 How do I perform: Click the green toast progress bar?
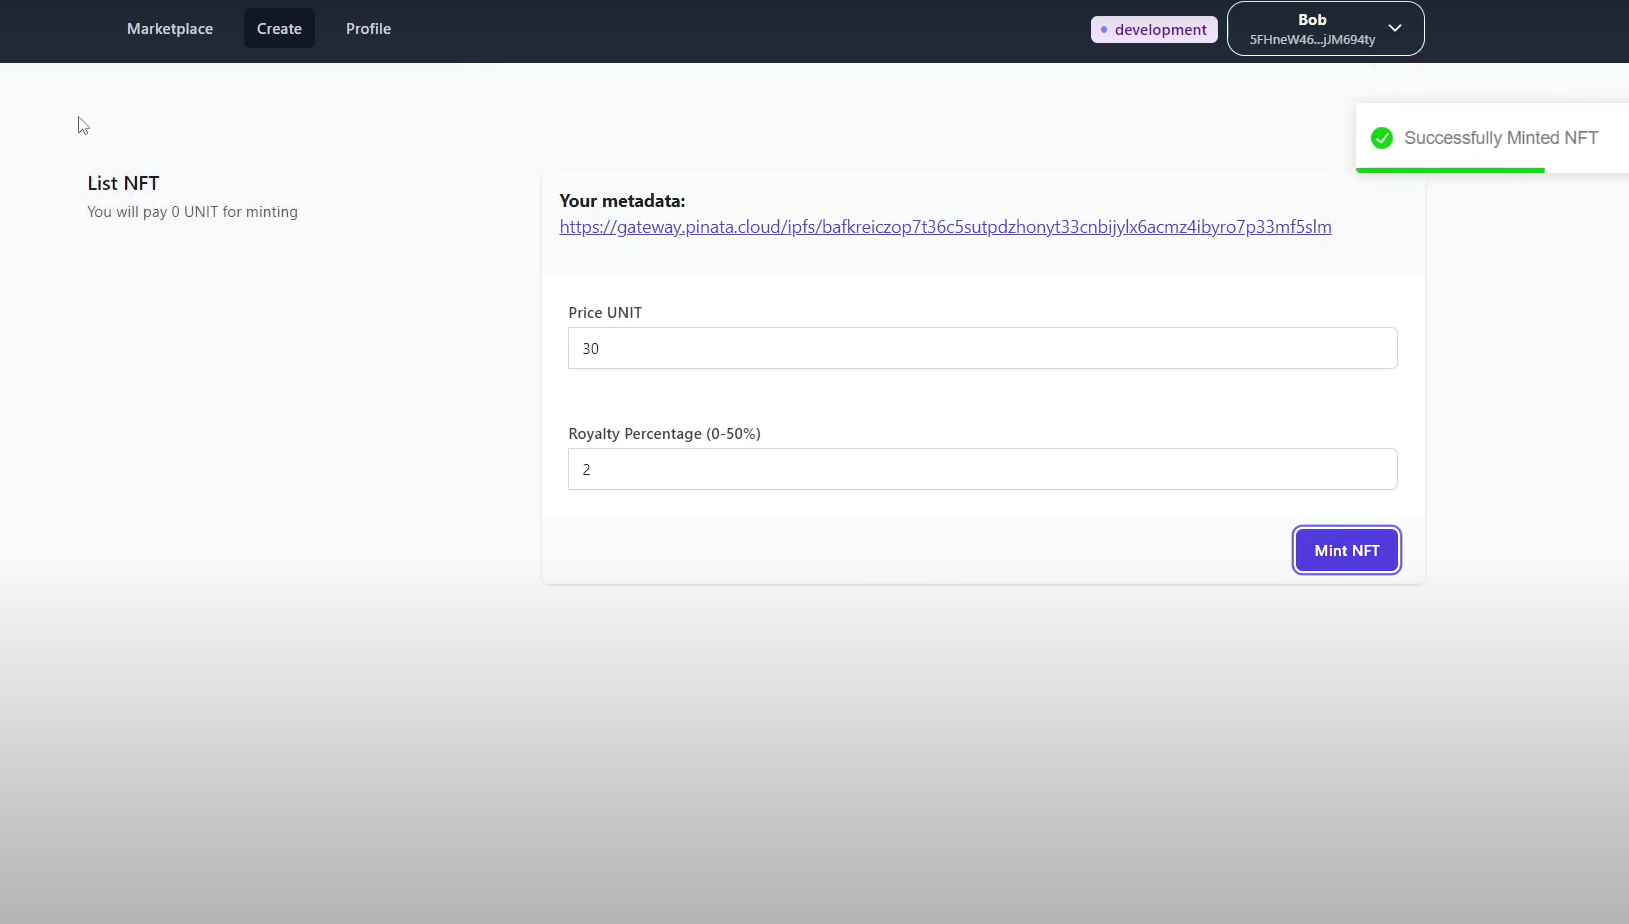pyautogui.click(x=1450, y=170)
